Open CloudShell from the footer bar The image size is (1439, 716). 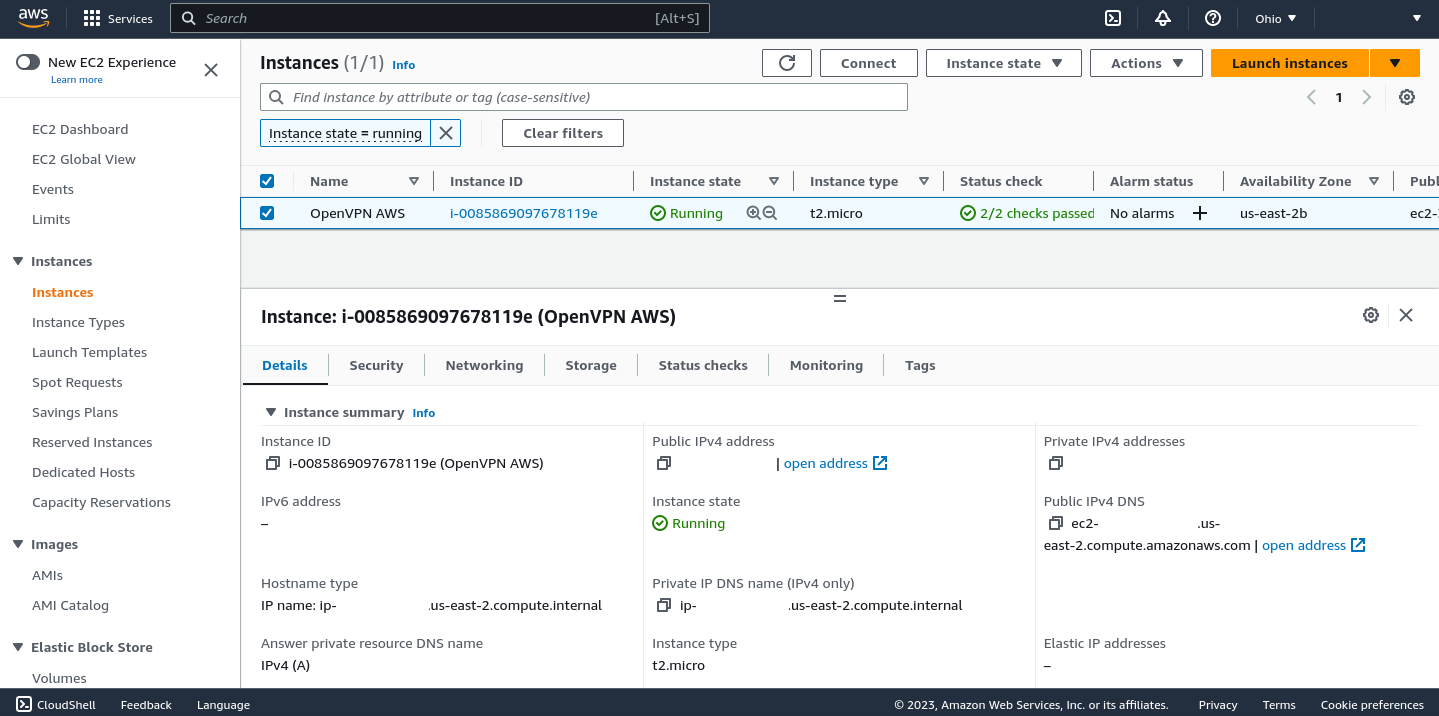56,704
